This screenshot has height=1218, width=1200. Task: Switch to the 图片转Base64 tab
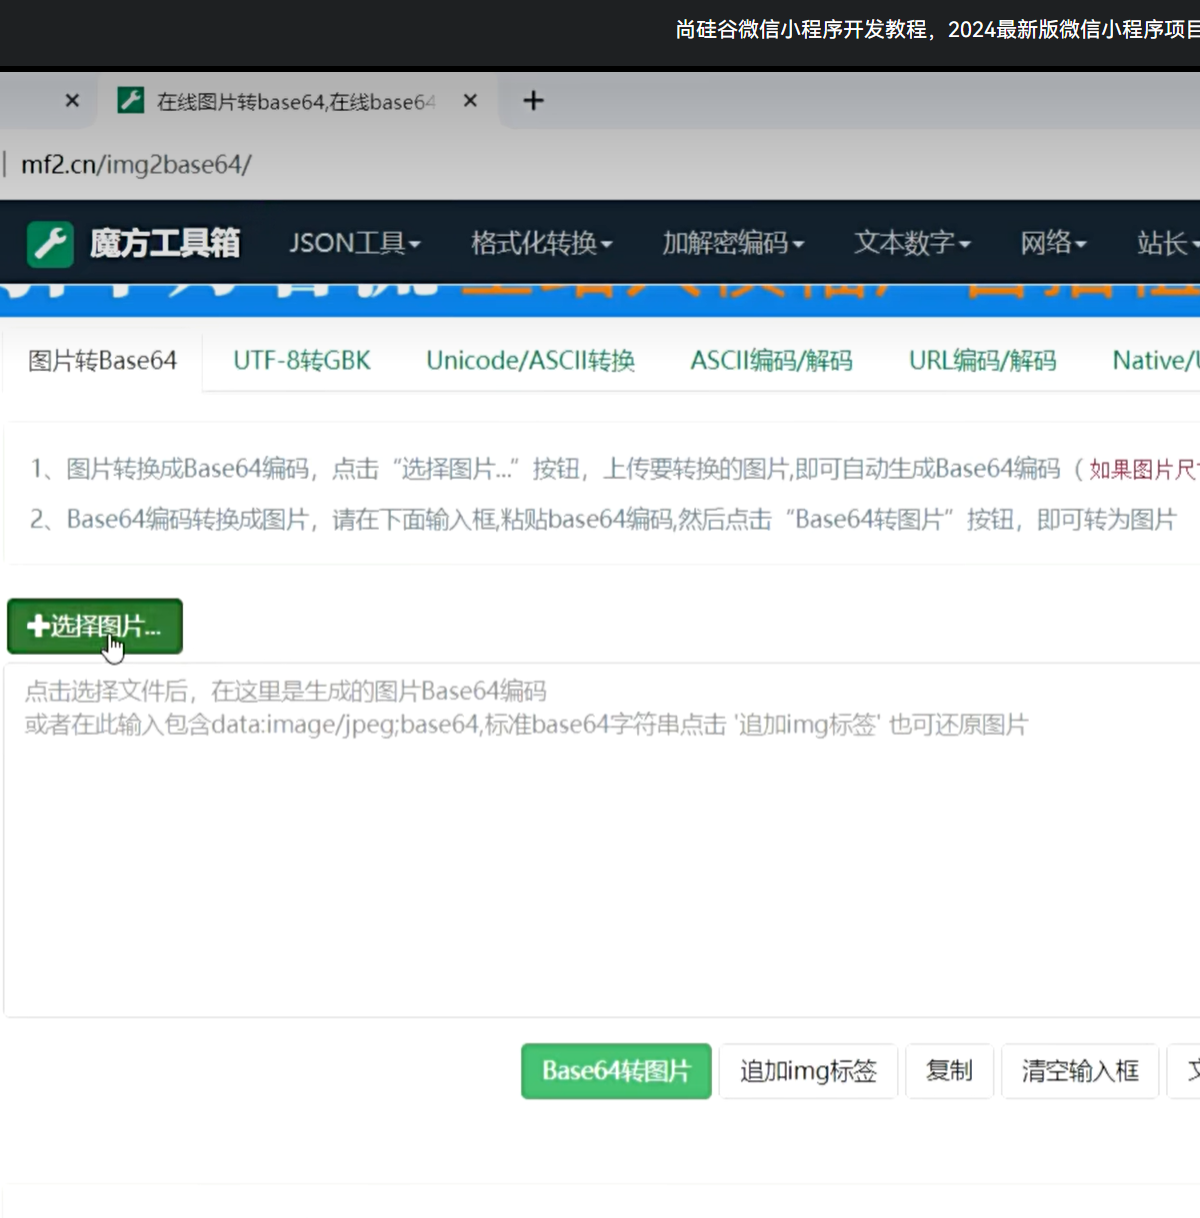point(102,361)
